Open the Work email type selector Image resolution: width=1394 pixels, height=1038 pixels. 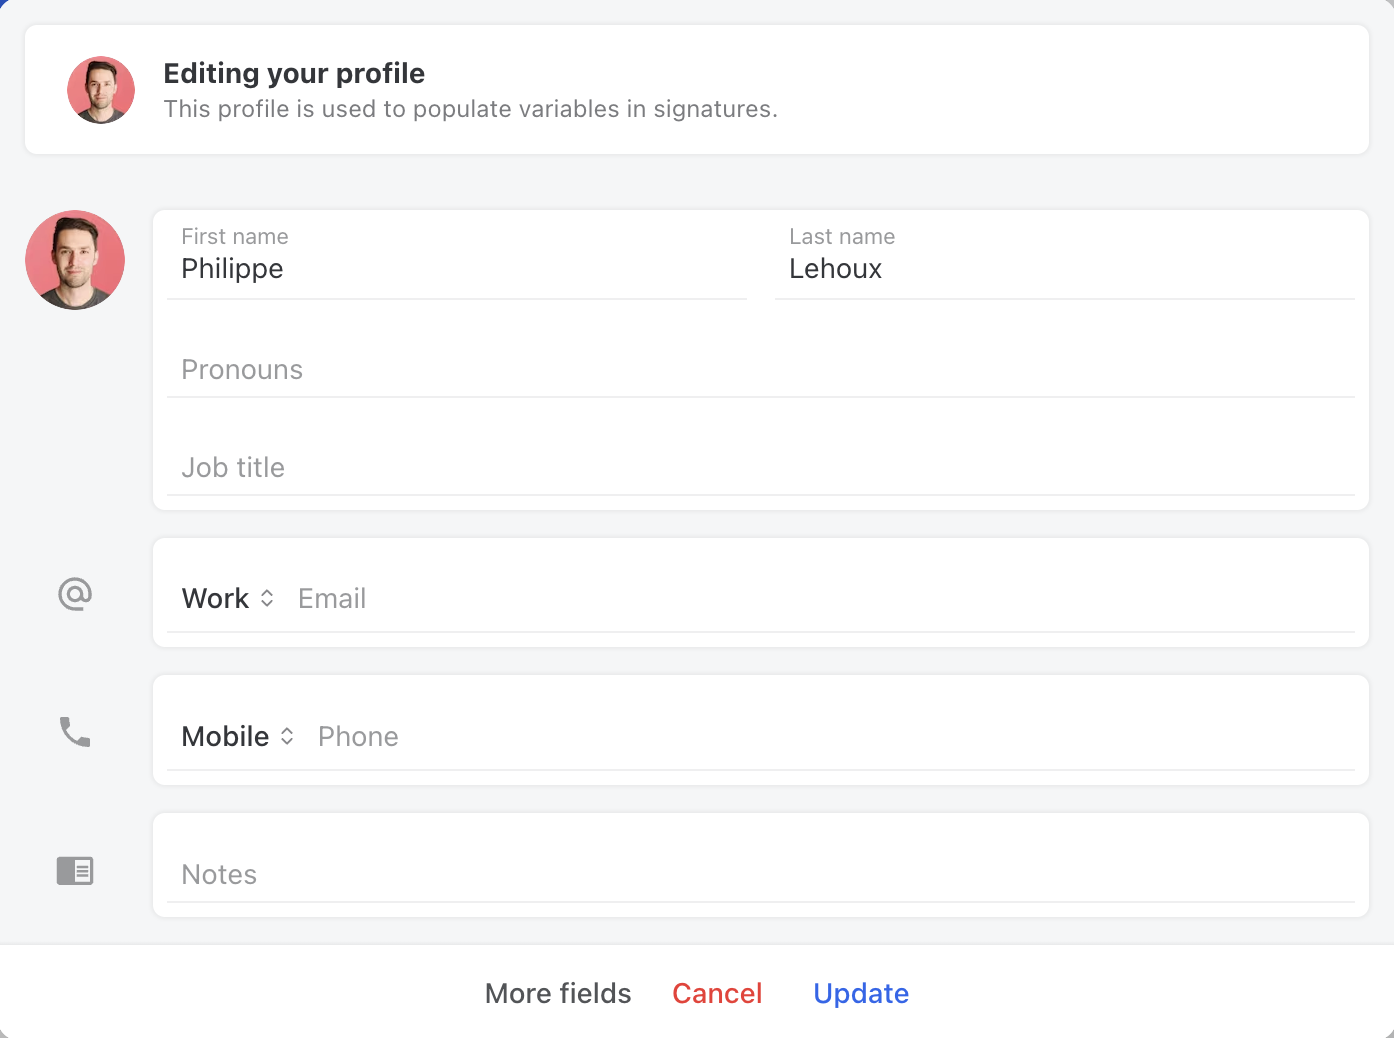(x=226, y=597)
